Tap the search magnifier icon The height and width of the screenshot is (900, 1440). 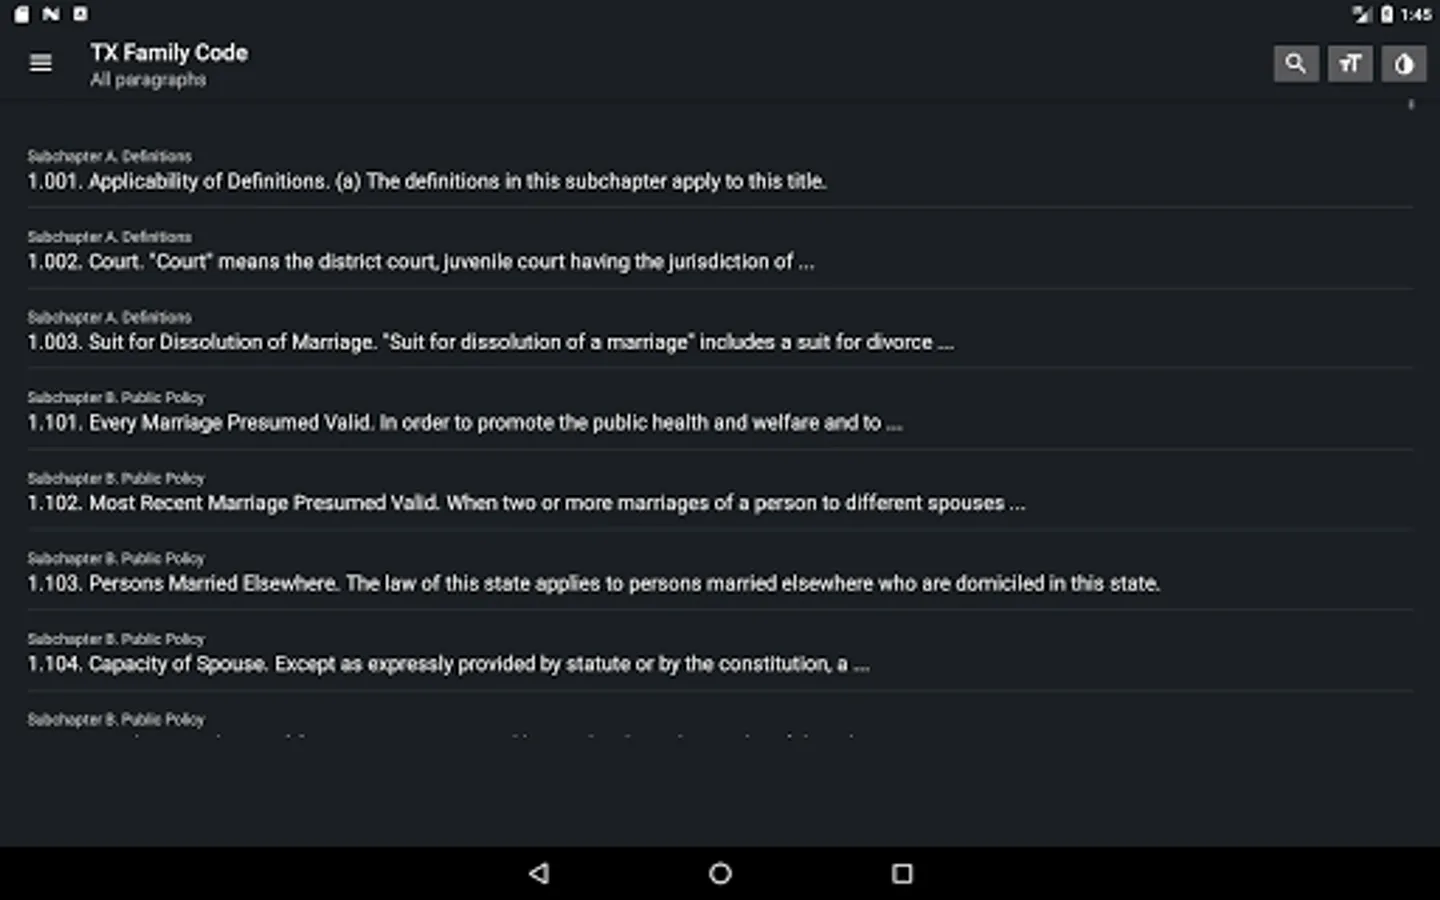[1296, 64]
